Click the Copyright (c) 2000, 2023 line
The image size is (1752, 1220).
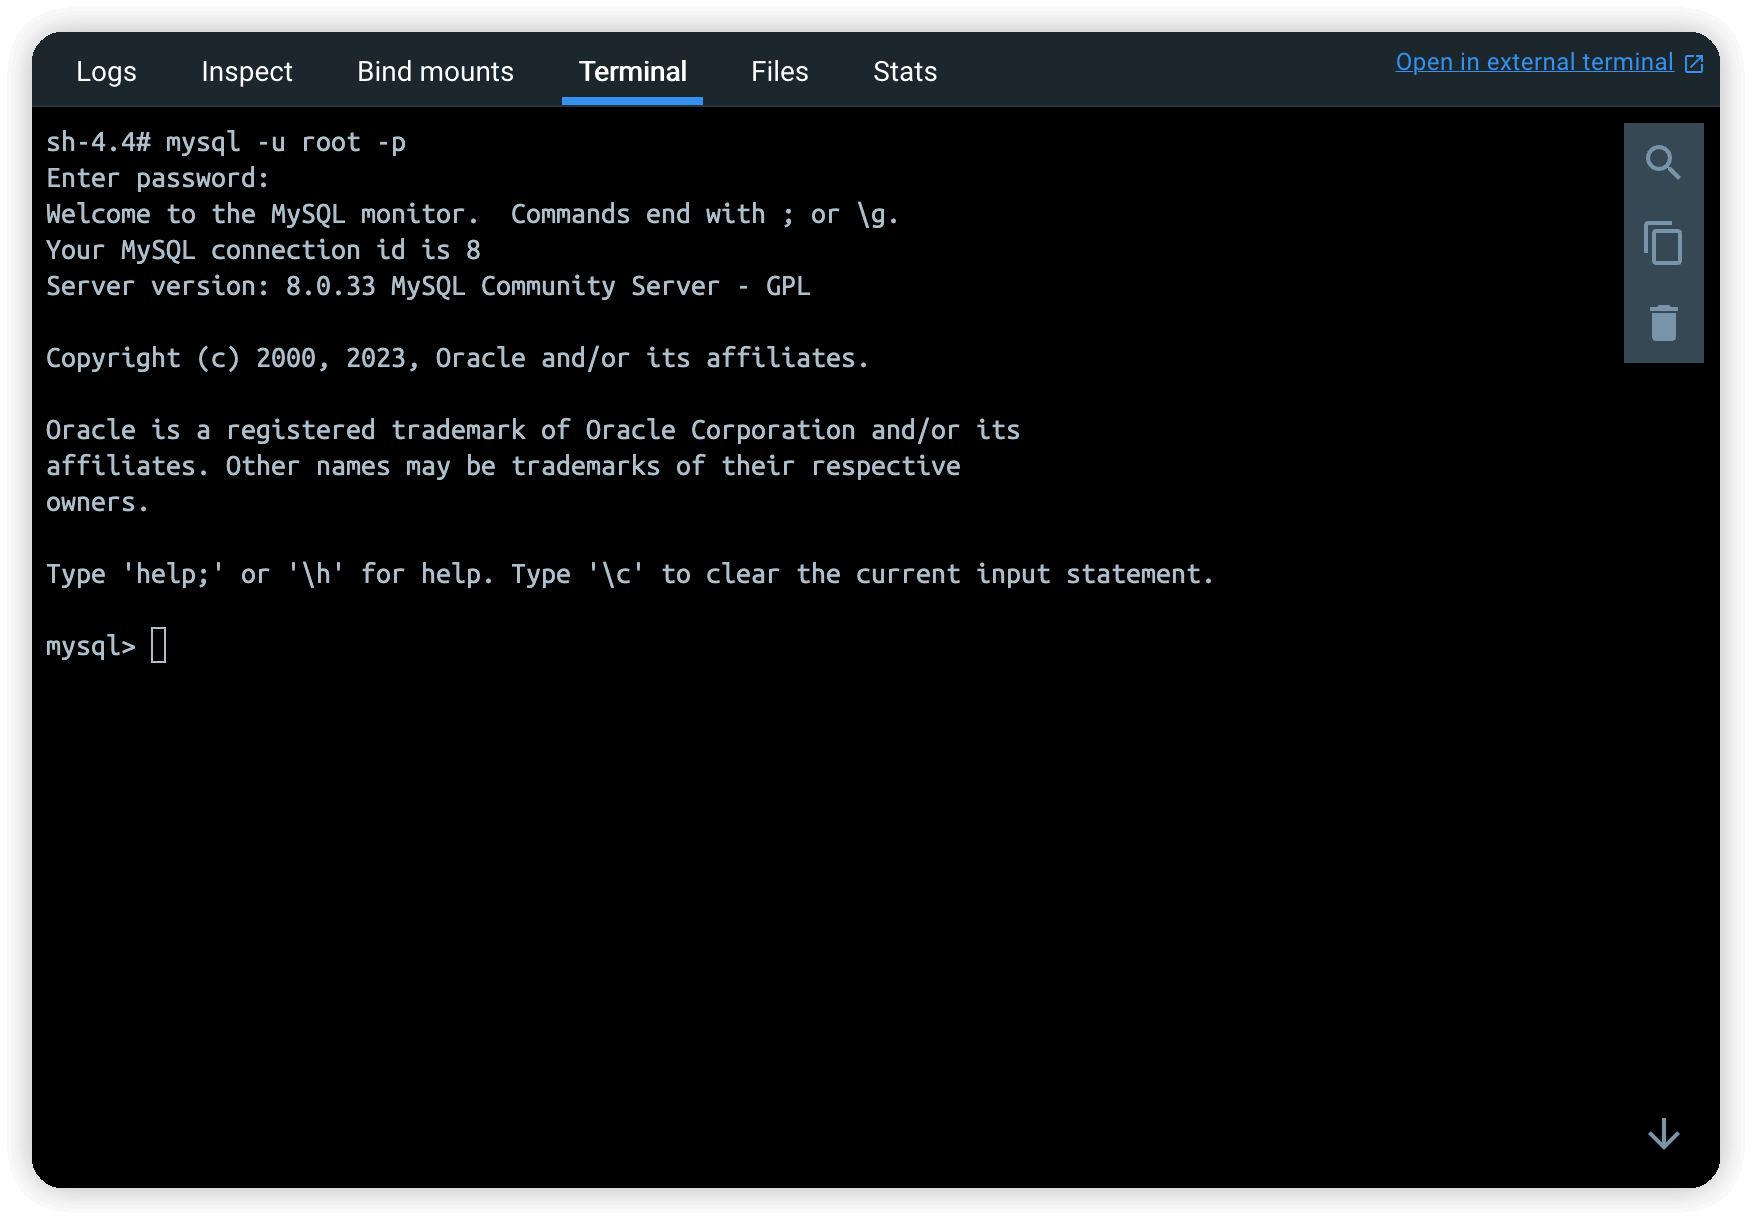pyautogui.click(x=457, y=359)
